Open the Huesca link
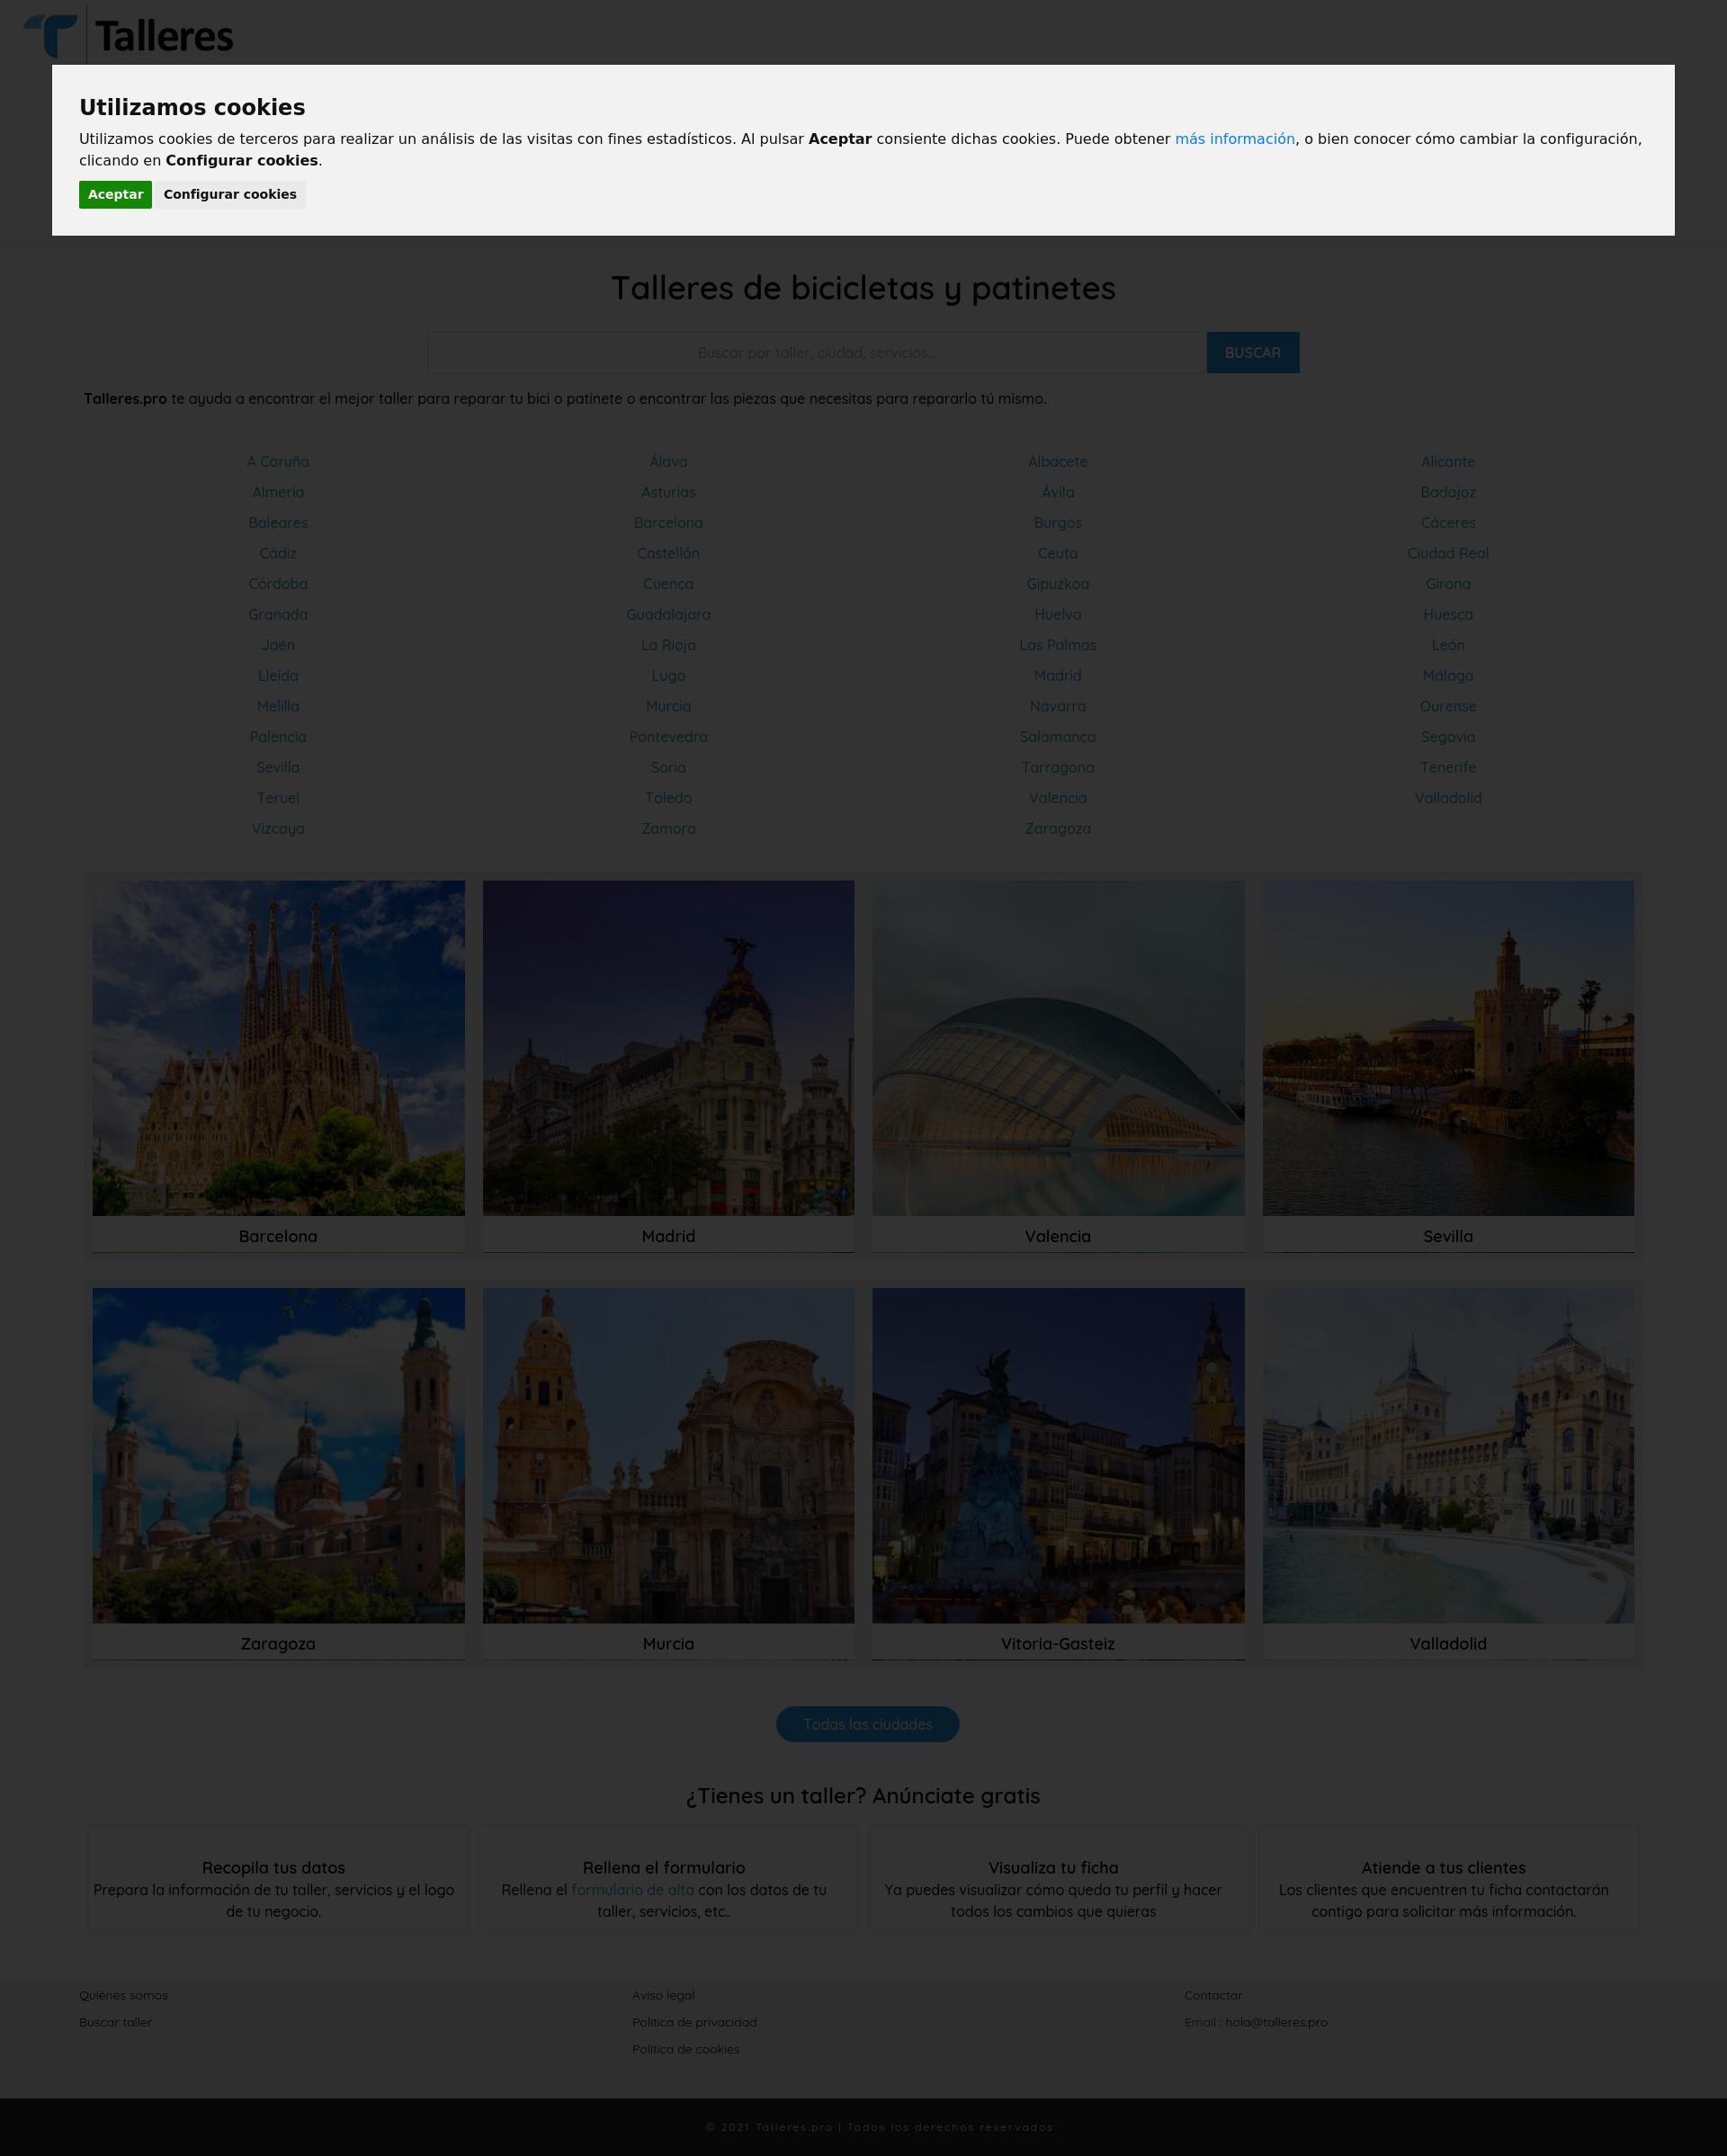 1447,615
